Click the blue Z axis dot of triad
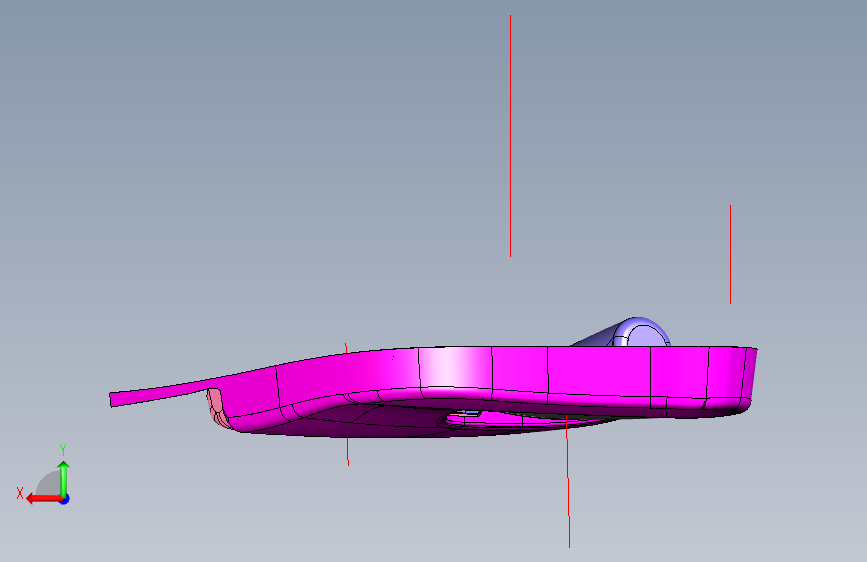The width and height of the screenshot is (867, 562). coord(65,499)
